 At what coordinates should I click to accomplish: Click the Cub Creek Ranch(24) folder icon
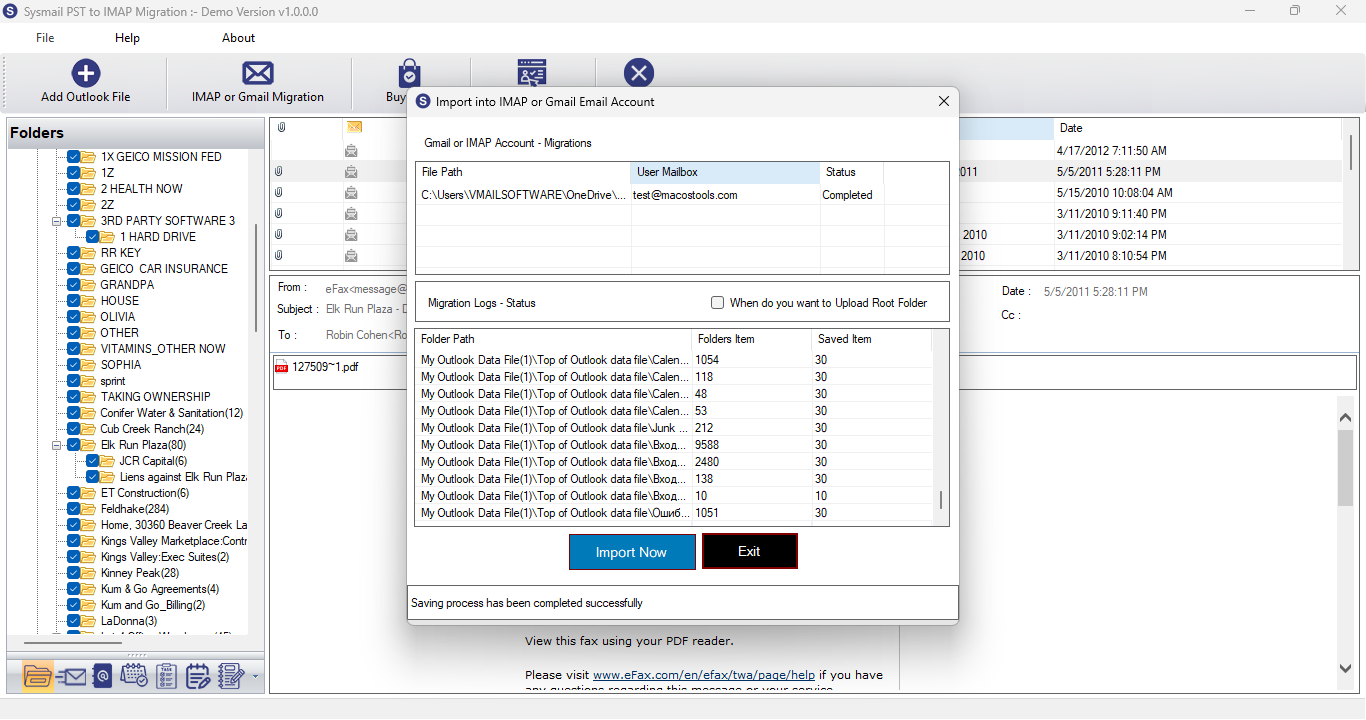point(89,429)
